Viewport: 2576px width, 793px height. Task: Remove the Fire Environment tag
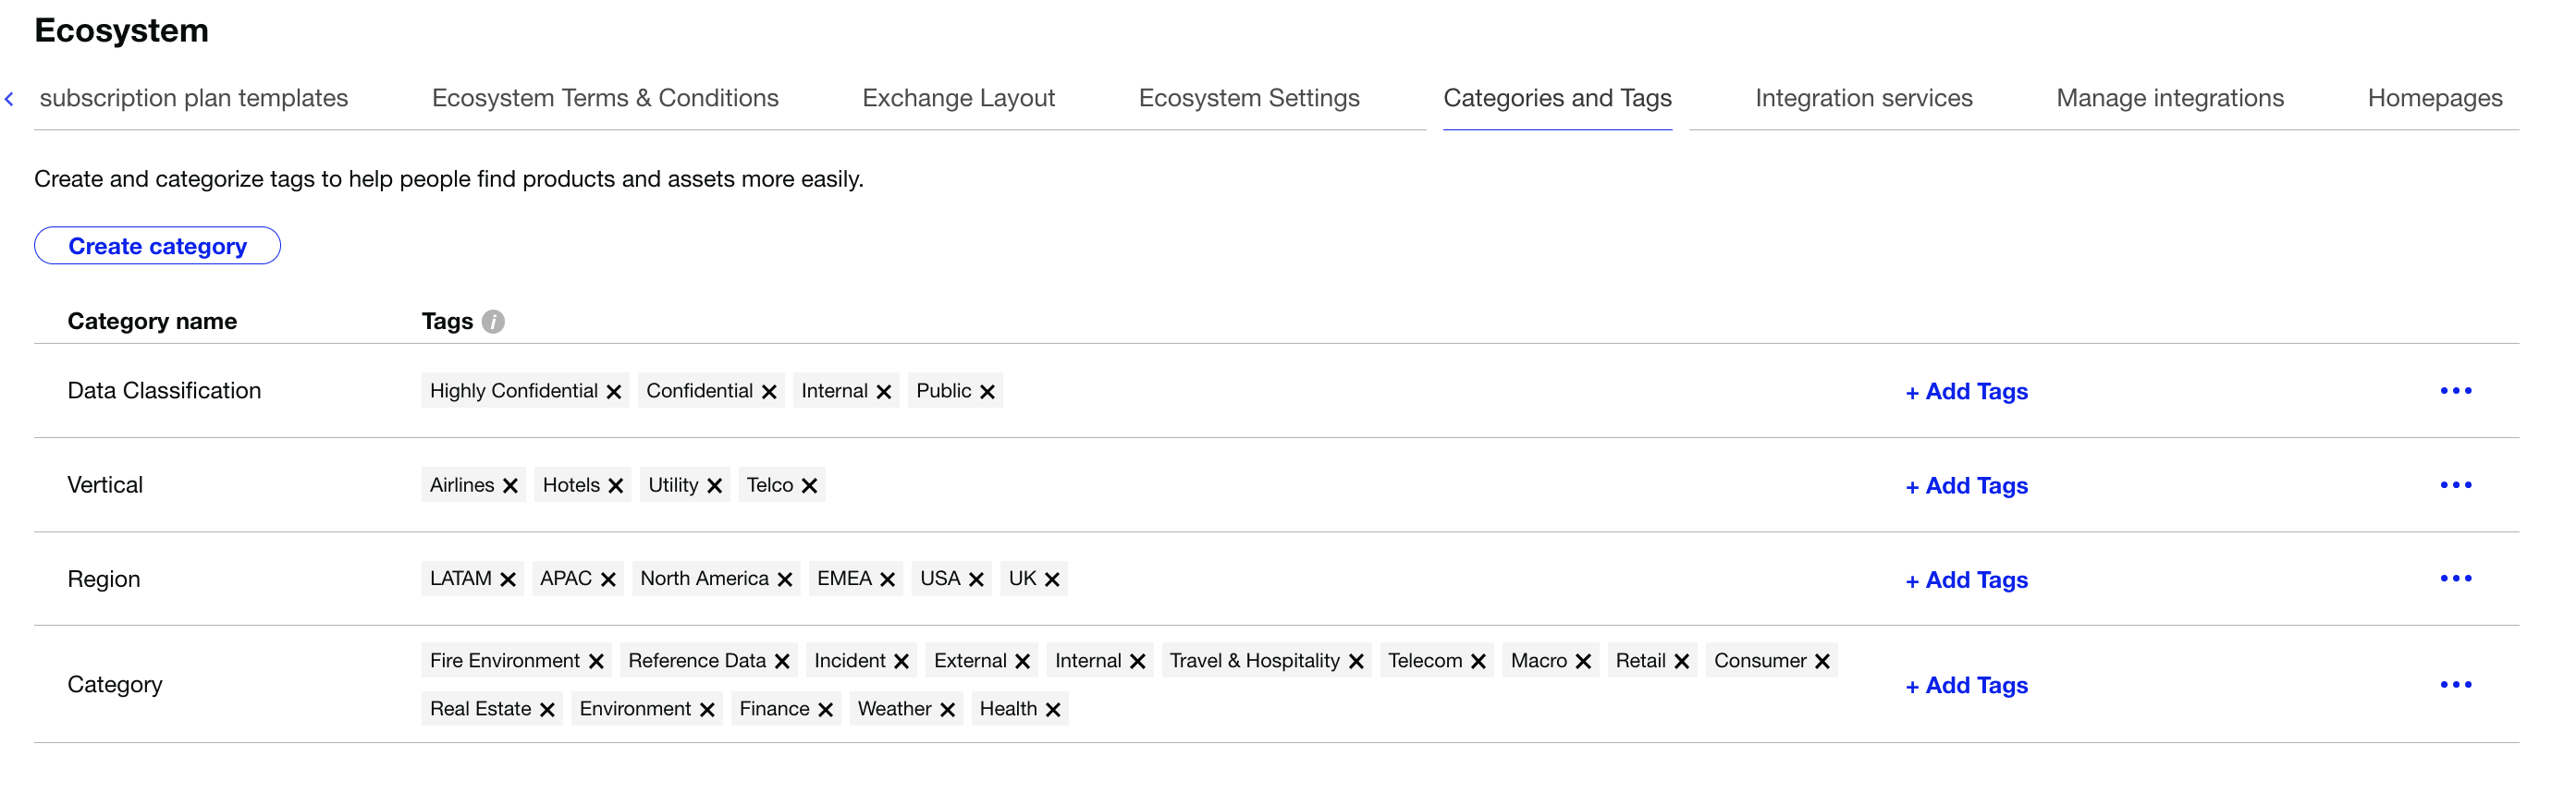pyautogui.click(x=596, y=662)
